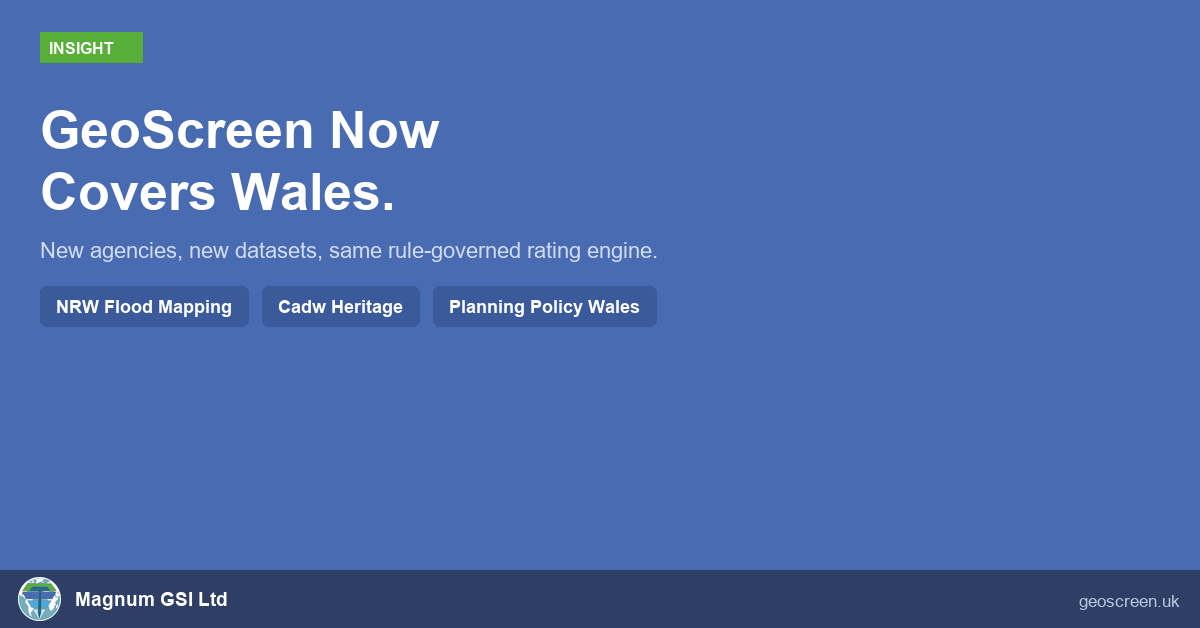Select the Cadw Heritage tag

341,307
